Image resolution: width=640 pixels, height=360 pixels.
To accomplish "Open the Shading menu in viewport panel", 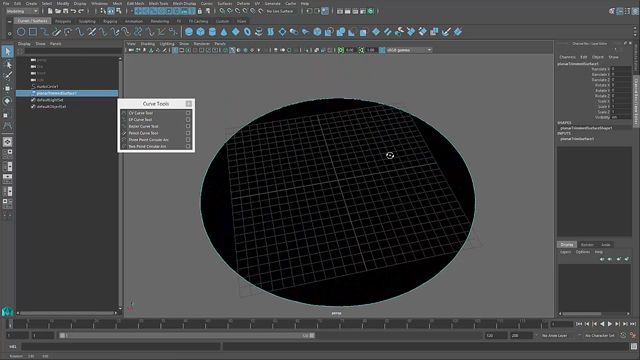I will pos(148,44).
